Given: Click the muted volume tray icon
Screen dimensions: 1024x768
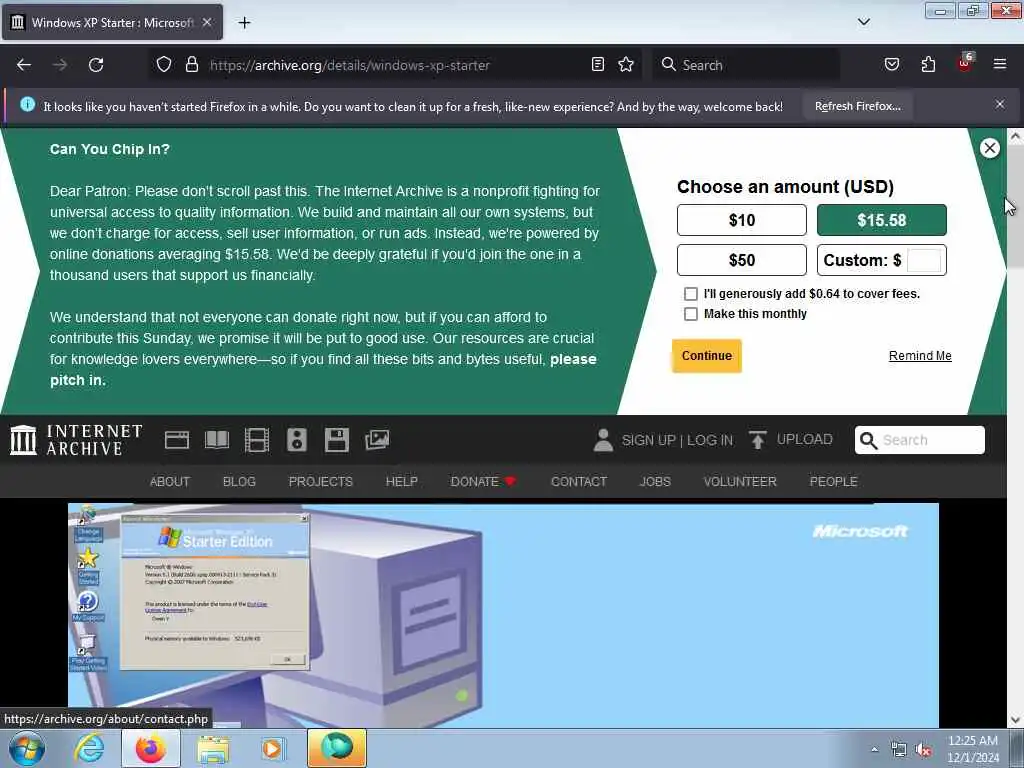Looking at the screenshot, I should click(923, 750).
